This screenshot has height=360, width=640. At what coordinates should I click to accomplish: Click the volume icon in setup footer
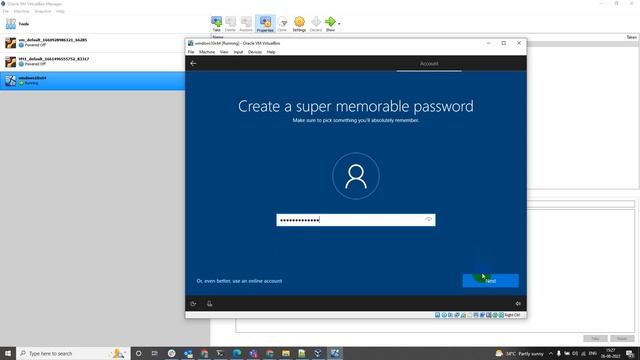(518, 303)
